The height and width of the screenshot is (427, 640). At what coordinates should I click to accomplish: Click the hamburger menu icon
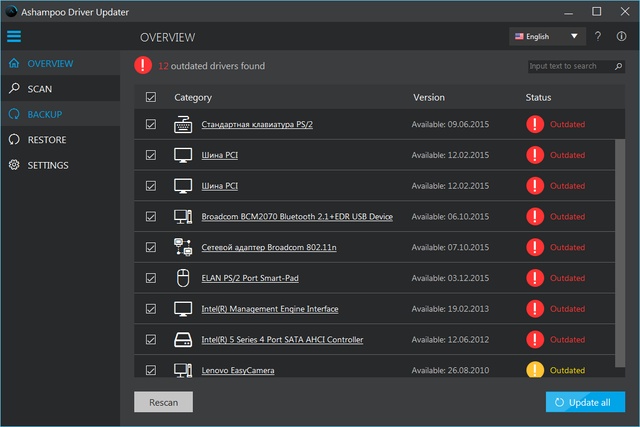point(14,37)
